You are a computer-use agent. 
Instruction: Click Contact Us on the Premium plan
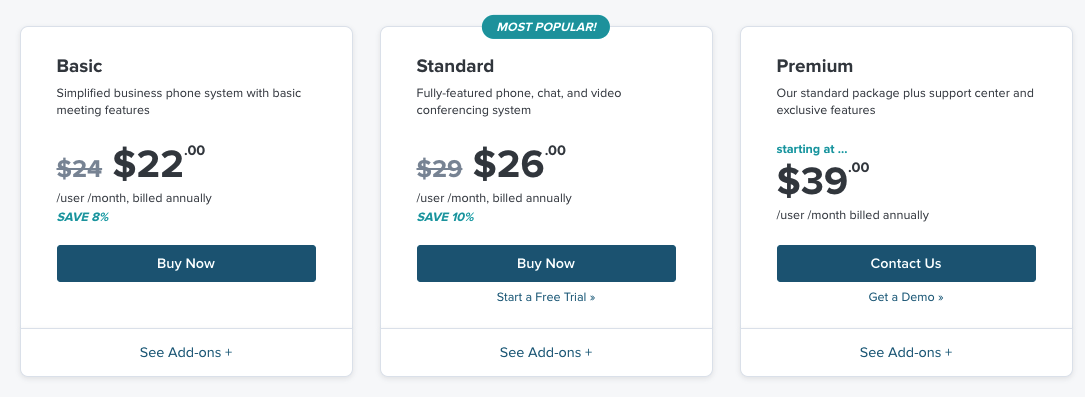coord(906,264)
